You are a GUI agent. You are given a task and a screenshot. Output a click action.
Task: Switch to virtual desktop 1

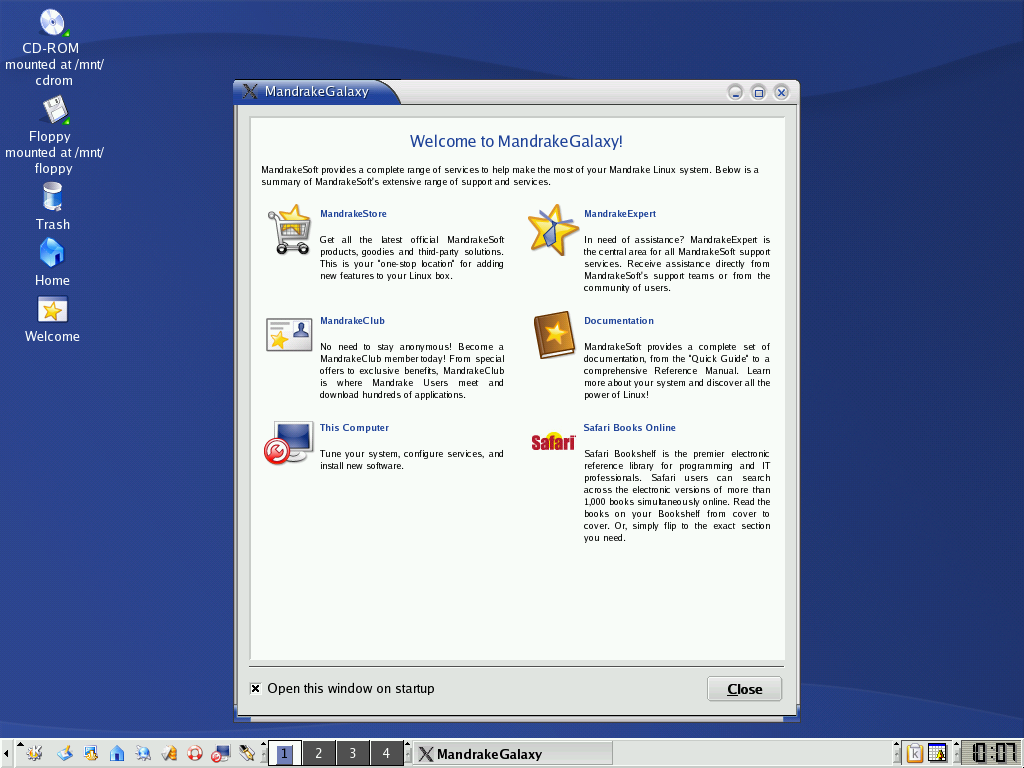coord(285,753)
